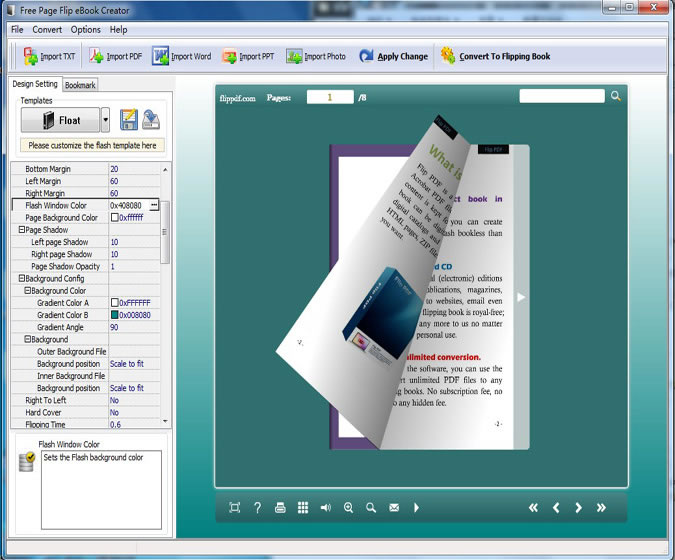Click the print icon in viewer toolbar
This screenshot has width=675, height=560.
point(280,508)
